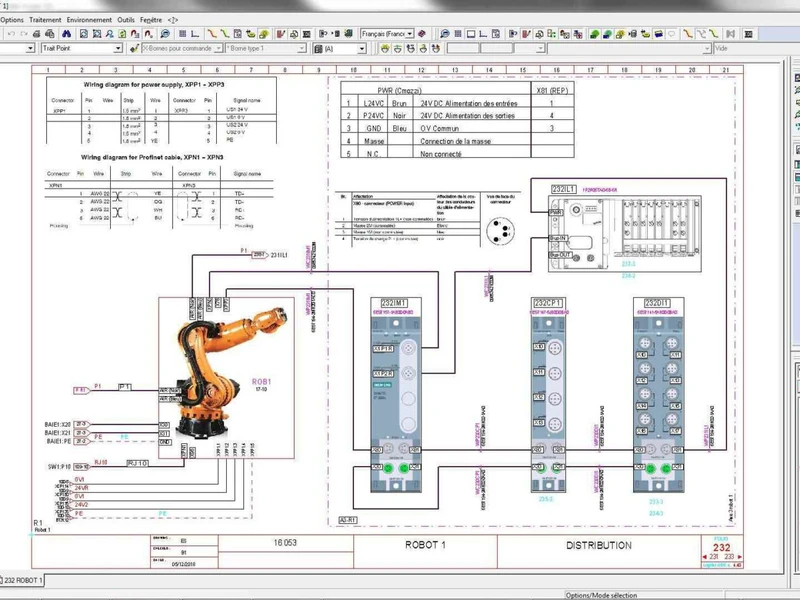Open the Français language dropdown
The image size is (800, 600).
click(x=409, y=34)
